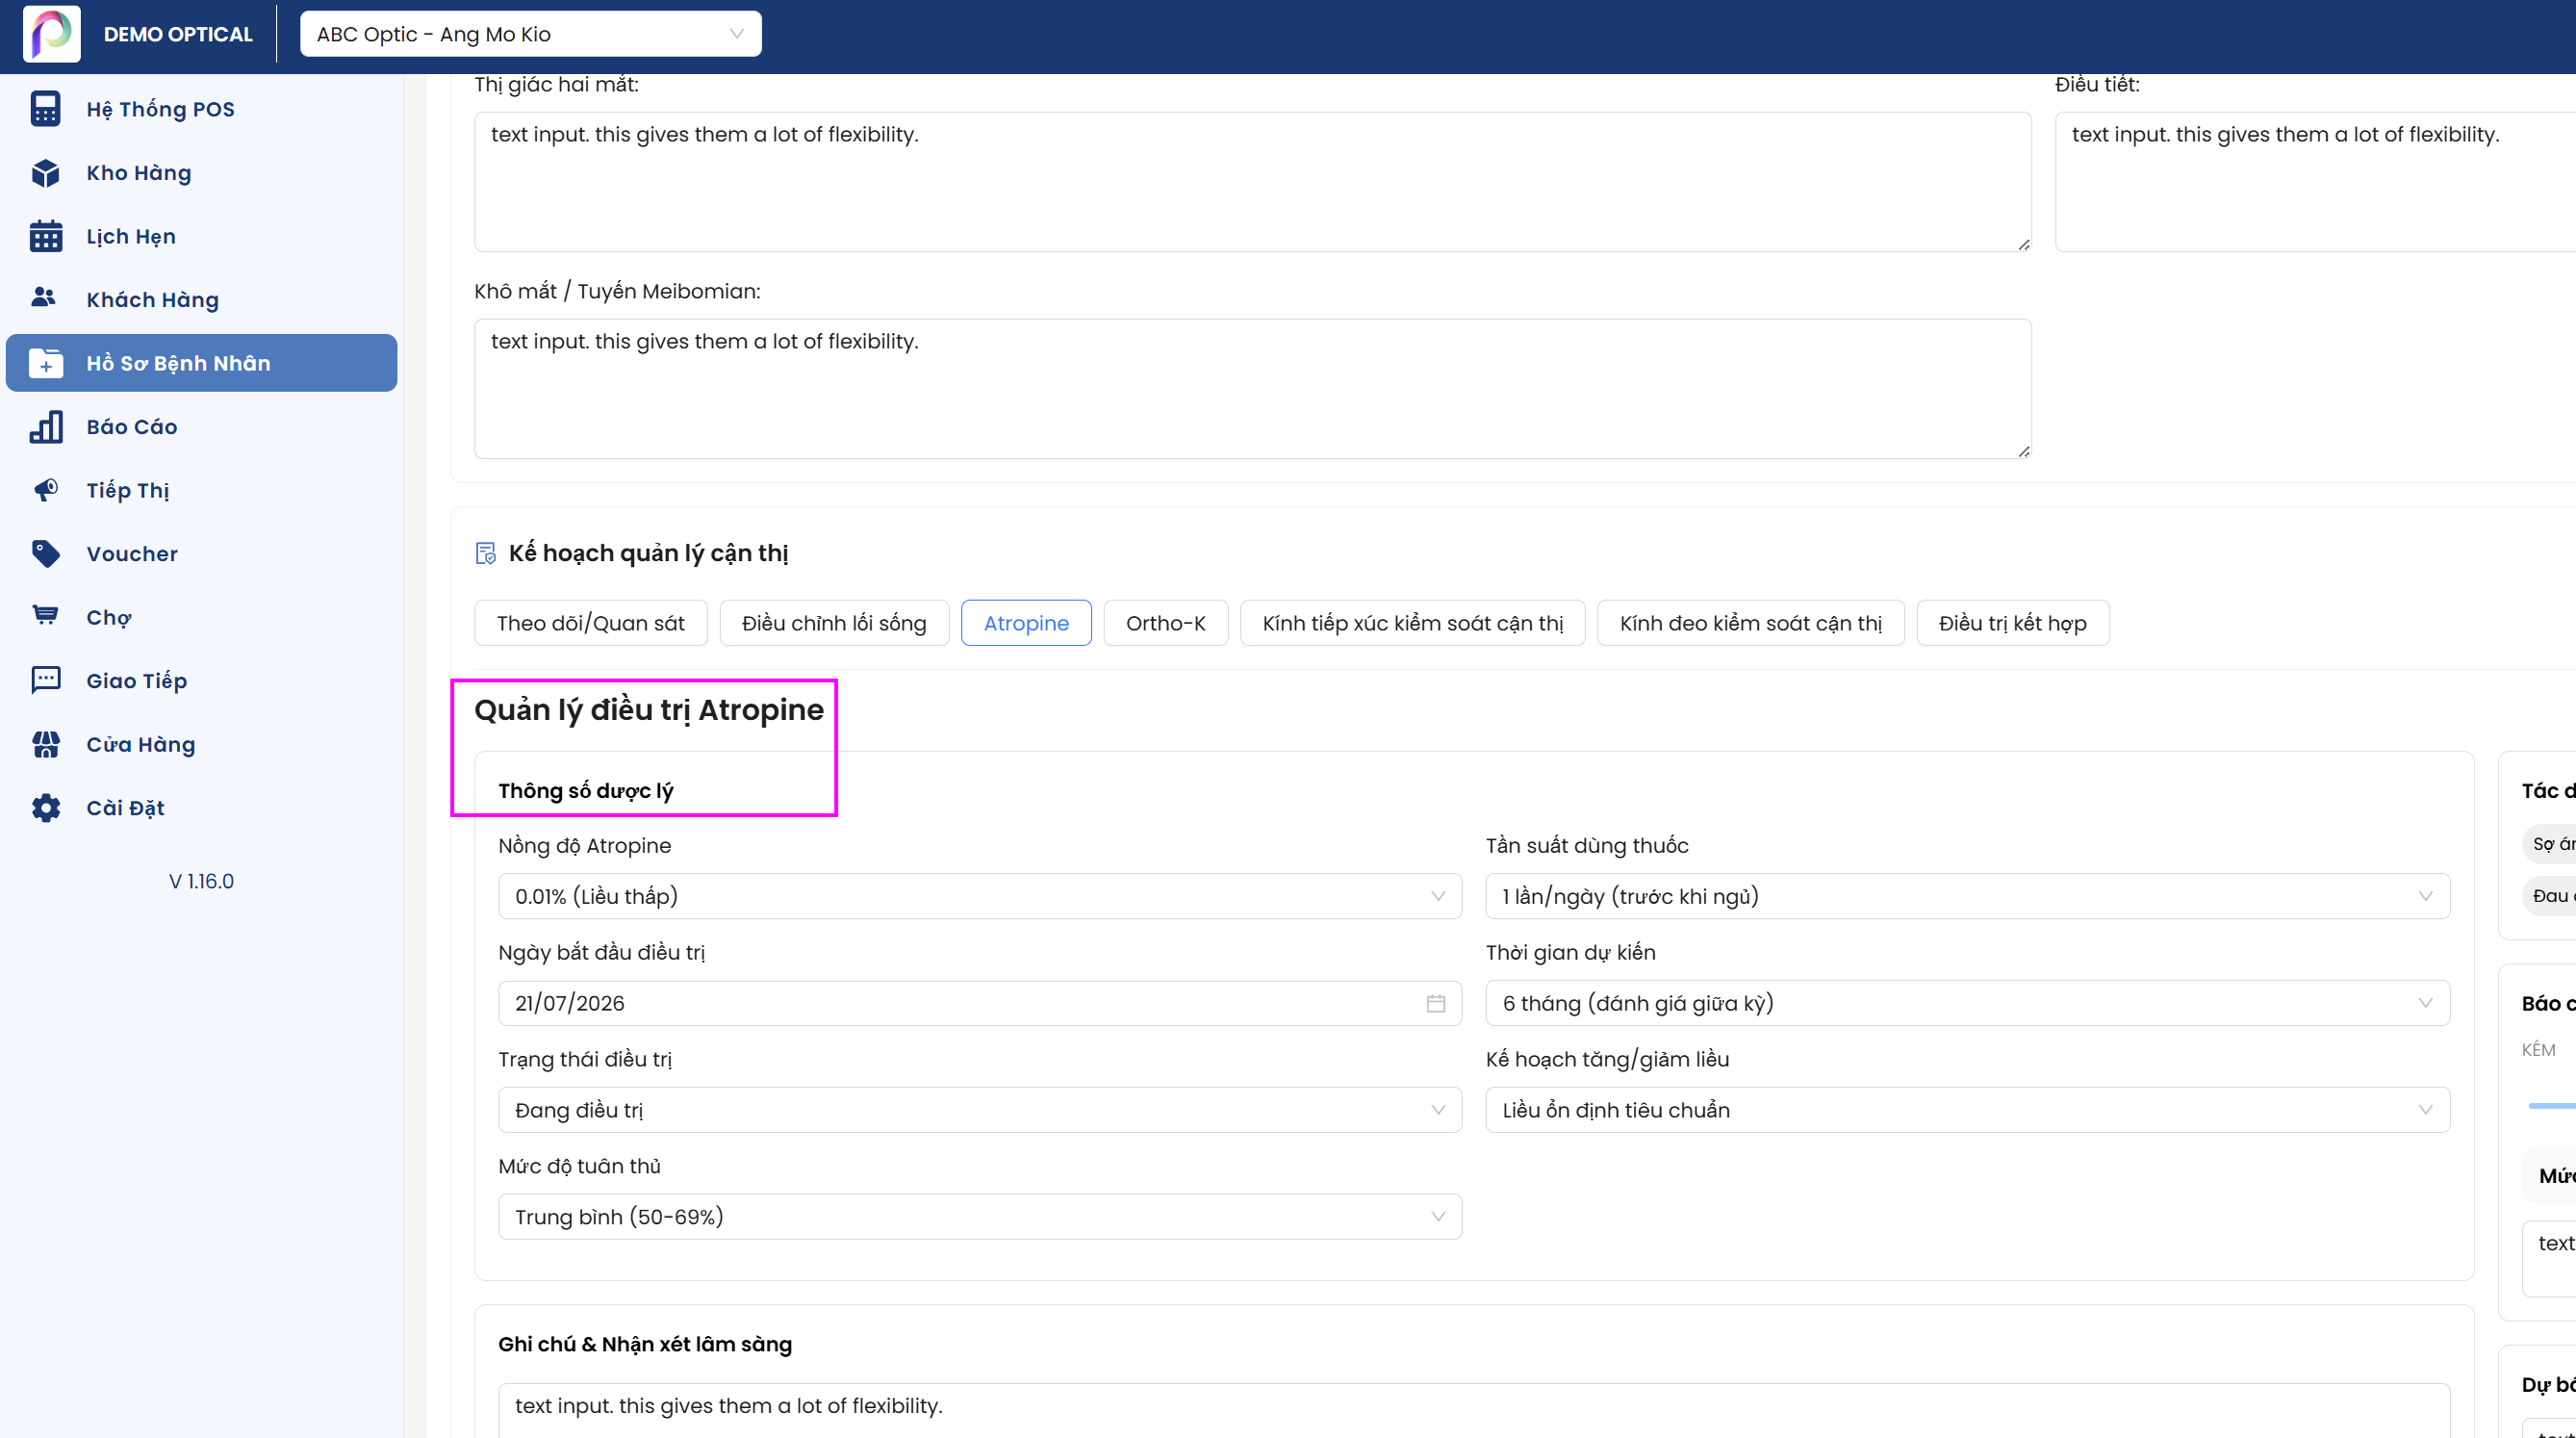Click the Kế hoạch quản lý cận thị section icon
The width and height of the screenshot is (2576, 1438).
point(485,554)
